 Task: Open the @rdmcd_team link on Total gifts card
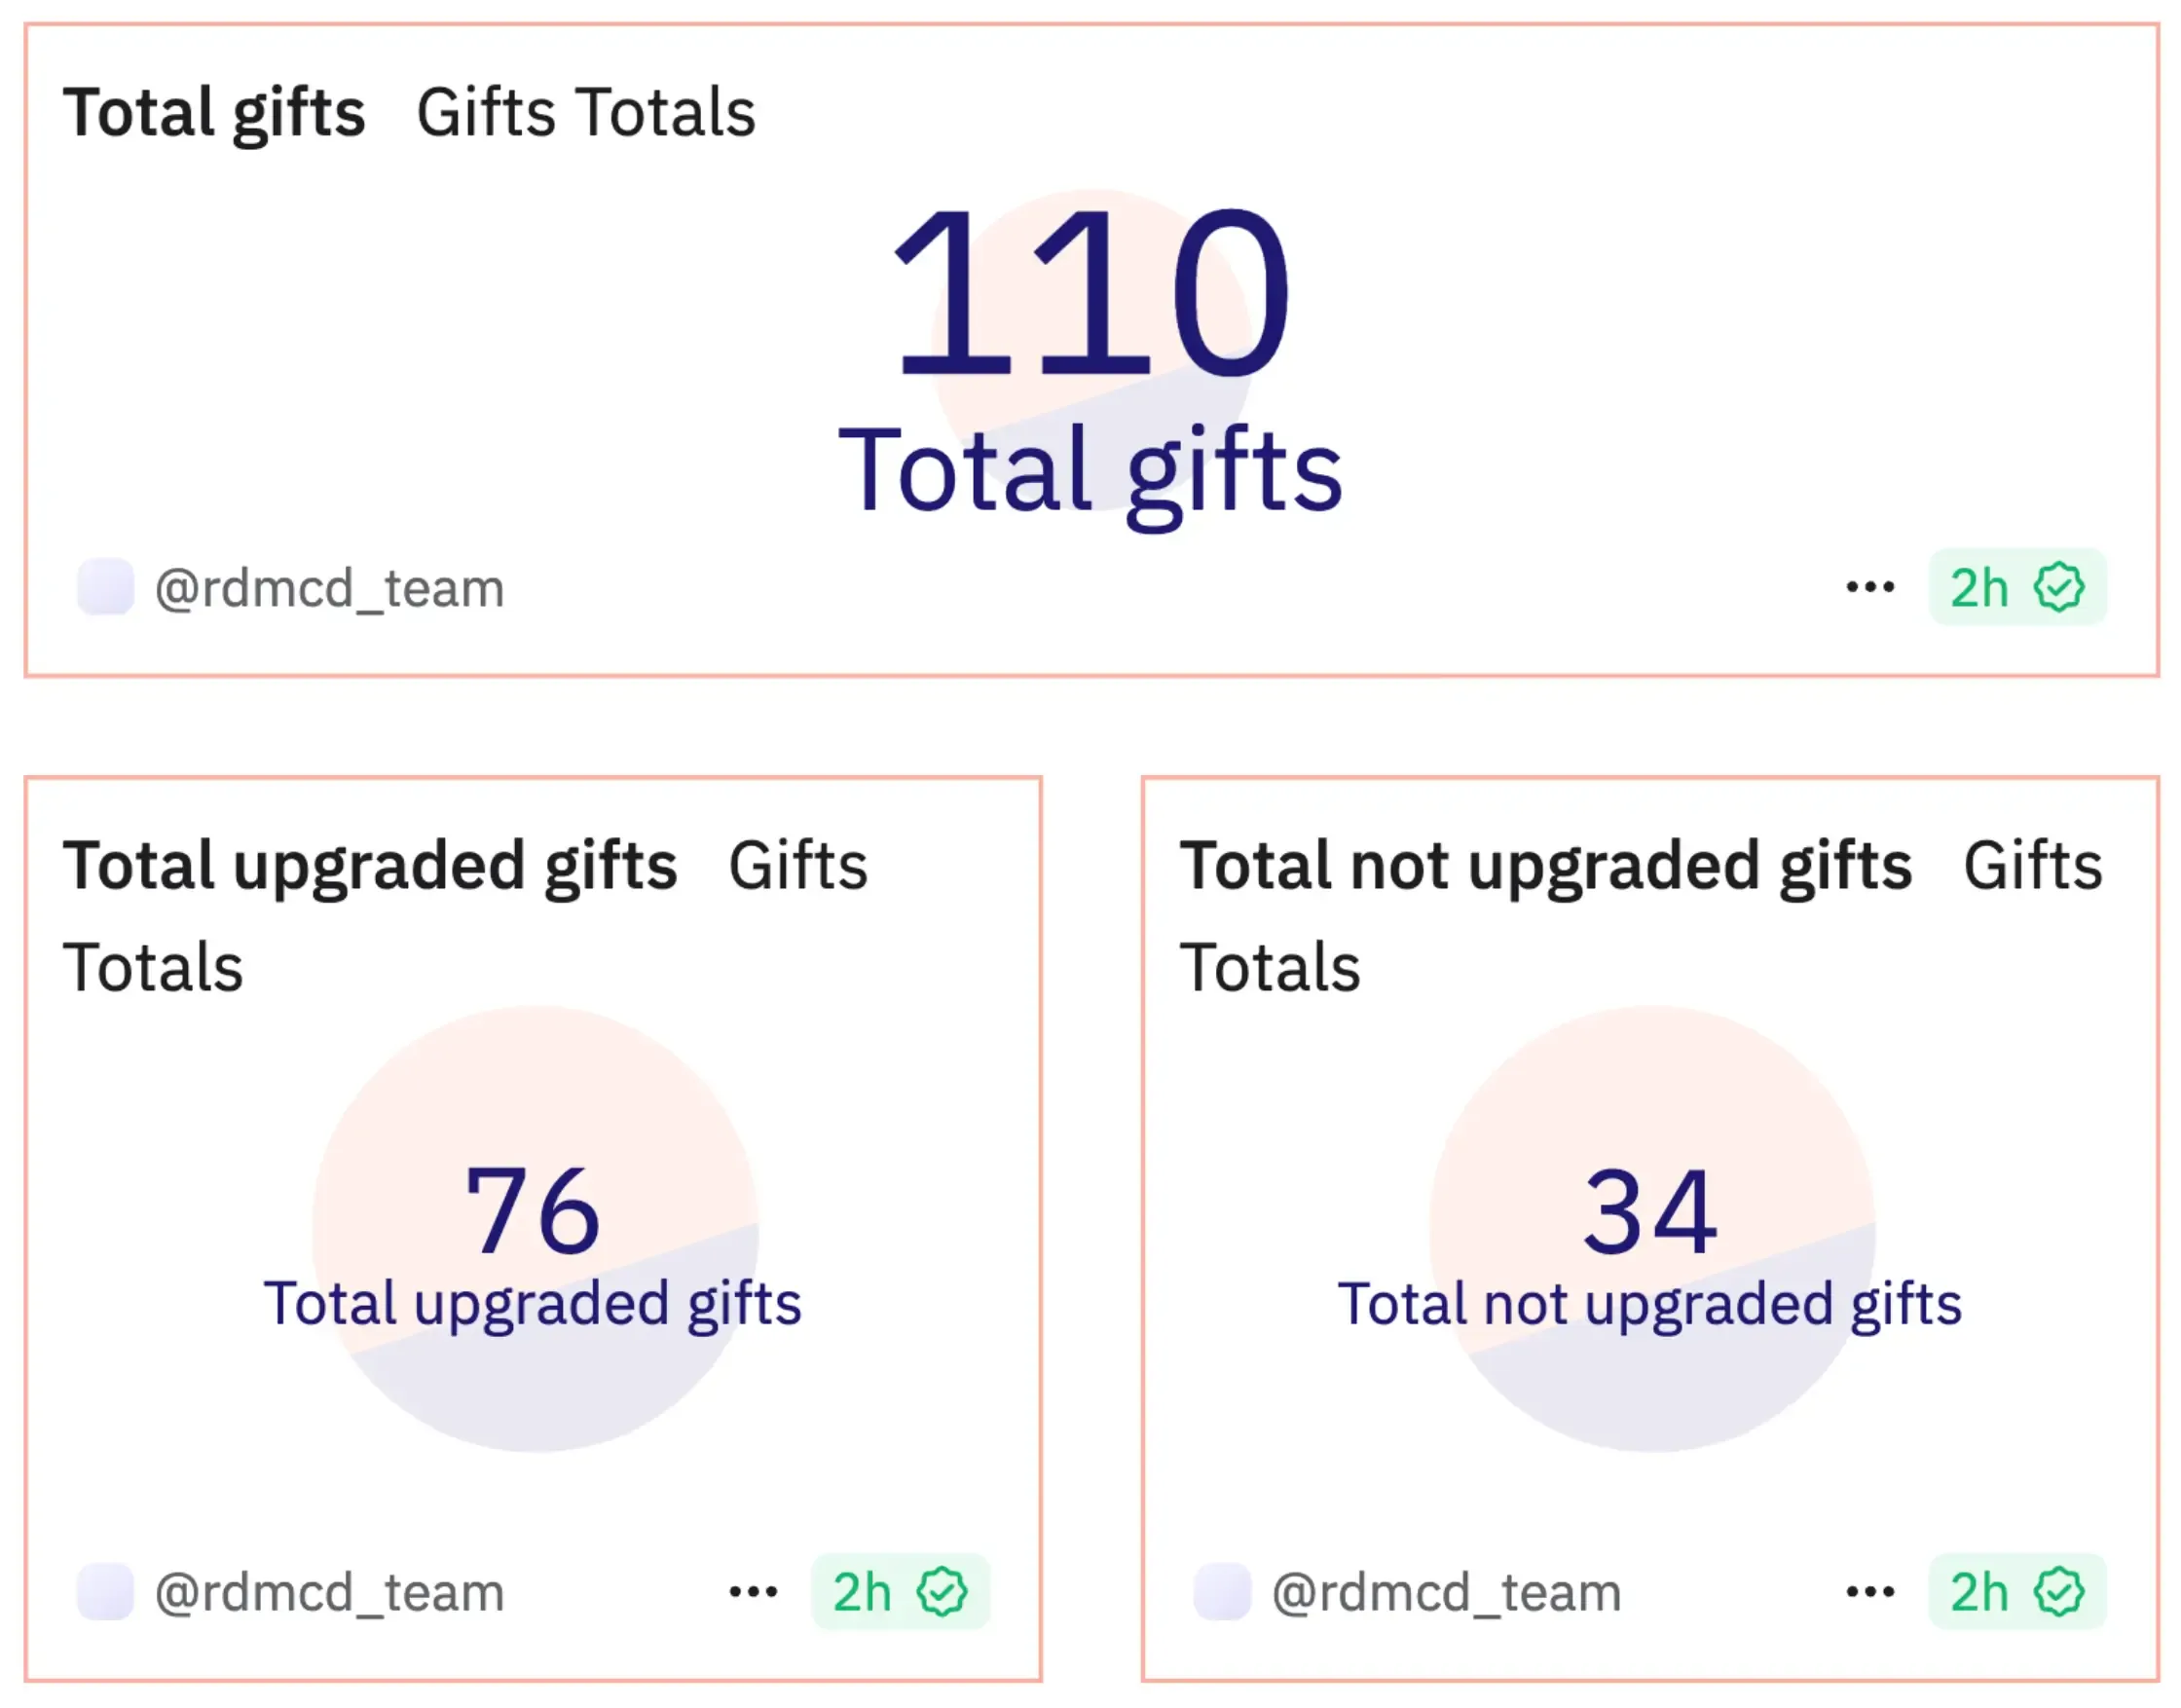pos(325,588)
